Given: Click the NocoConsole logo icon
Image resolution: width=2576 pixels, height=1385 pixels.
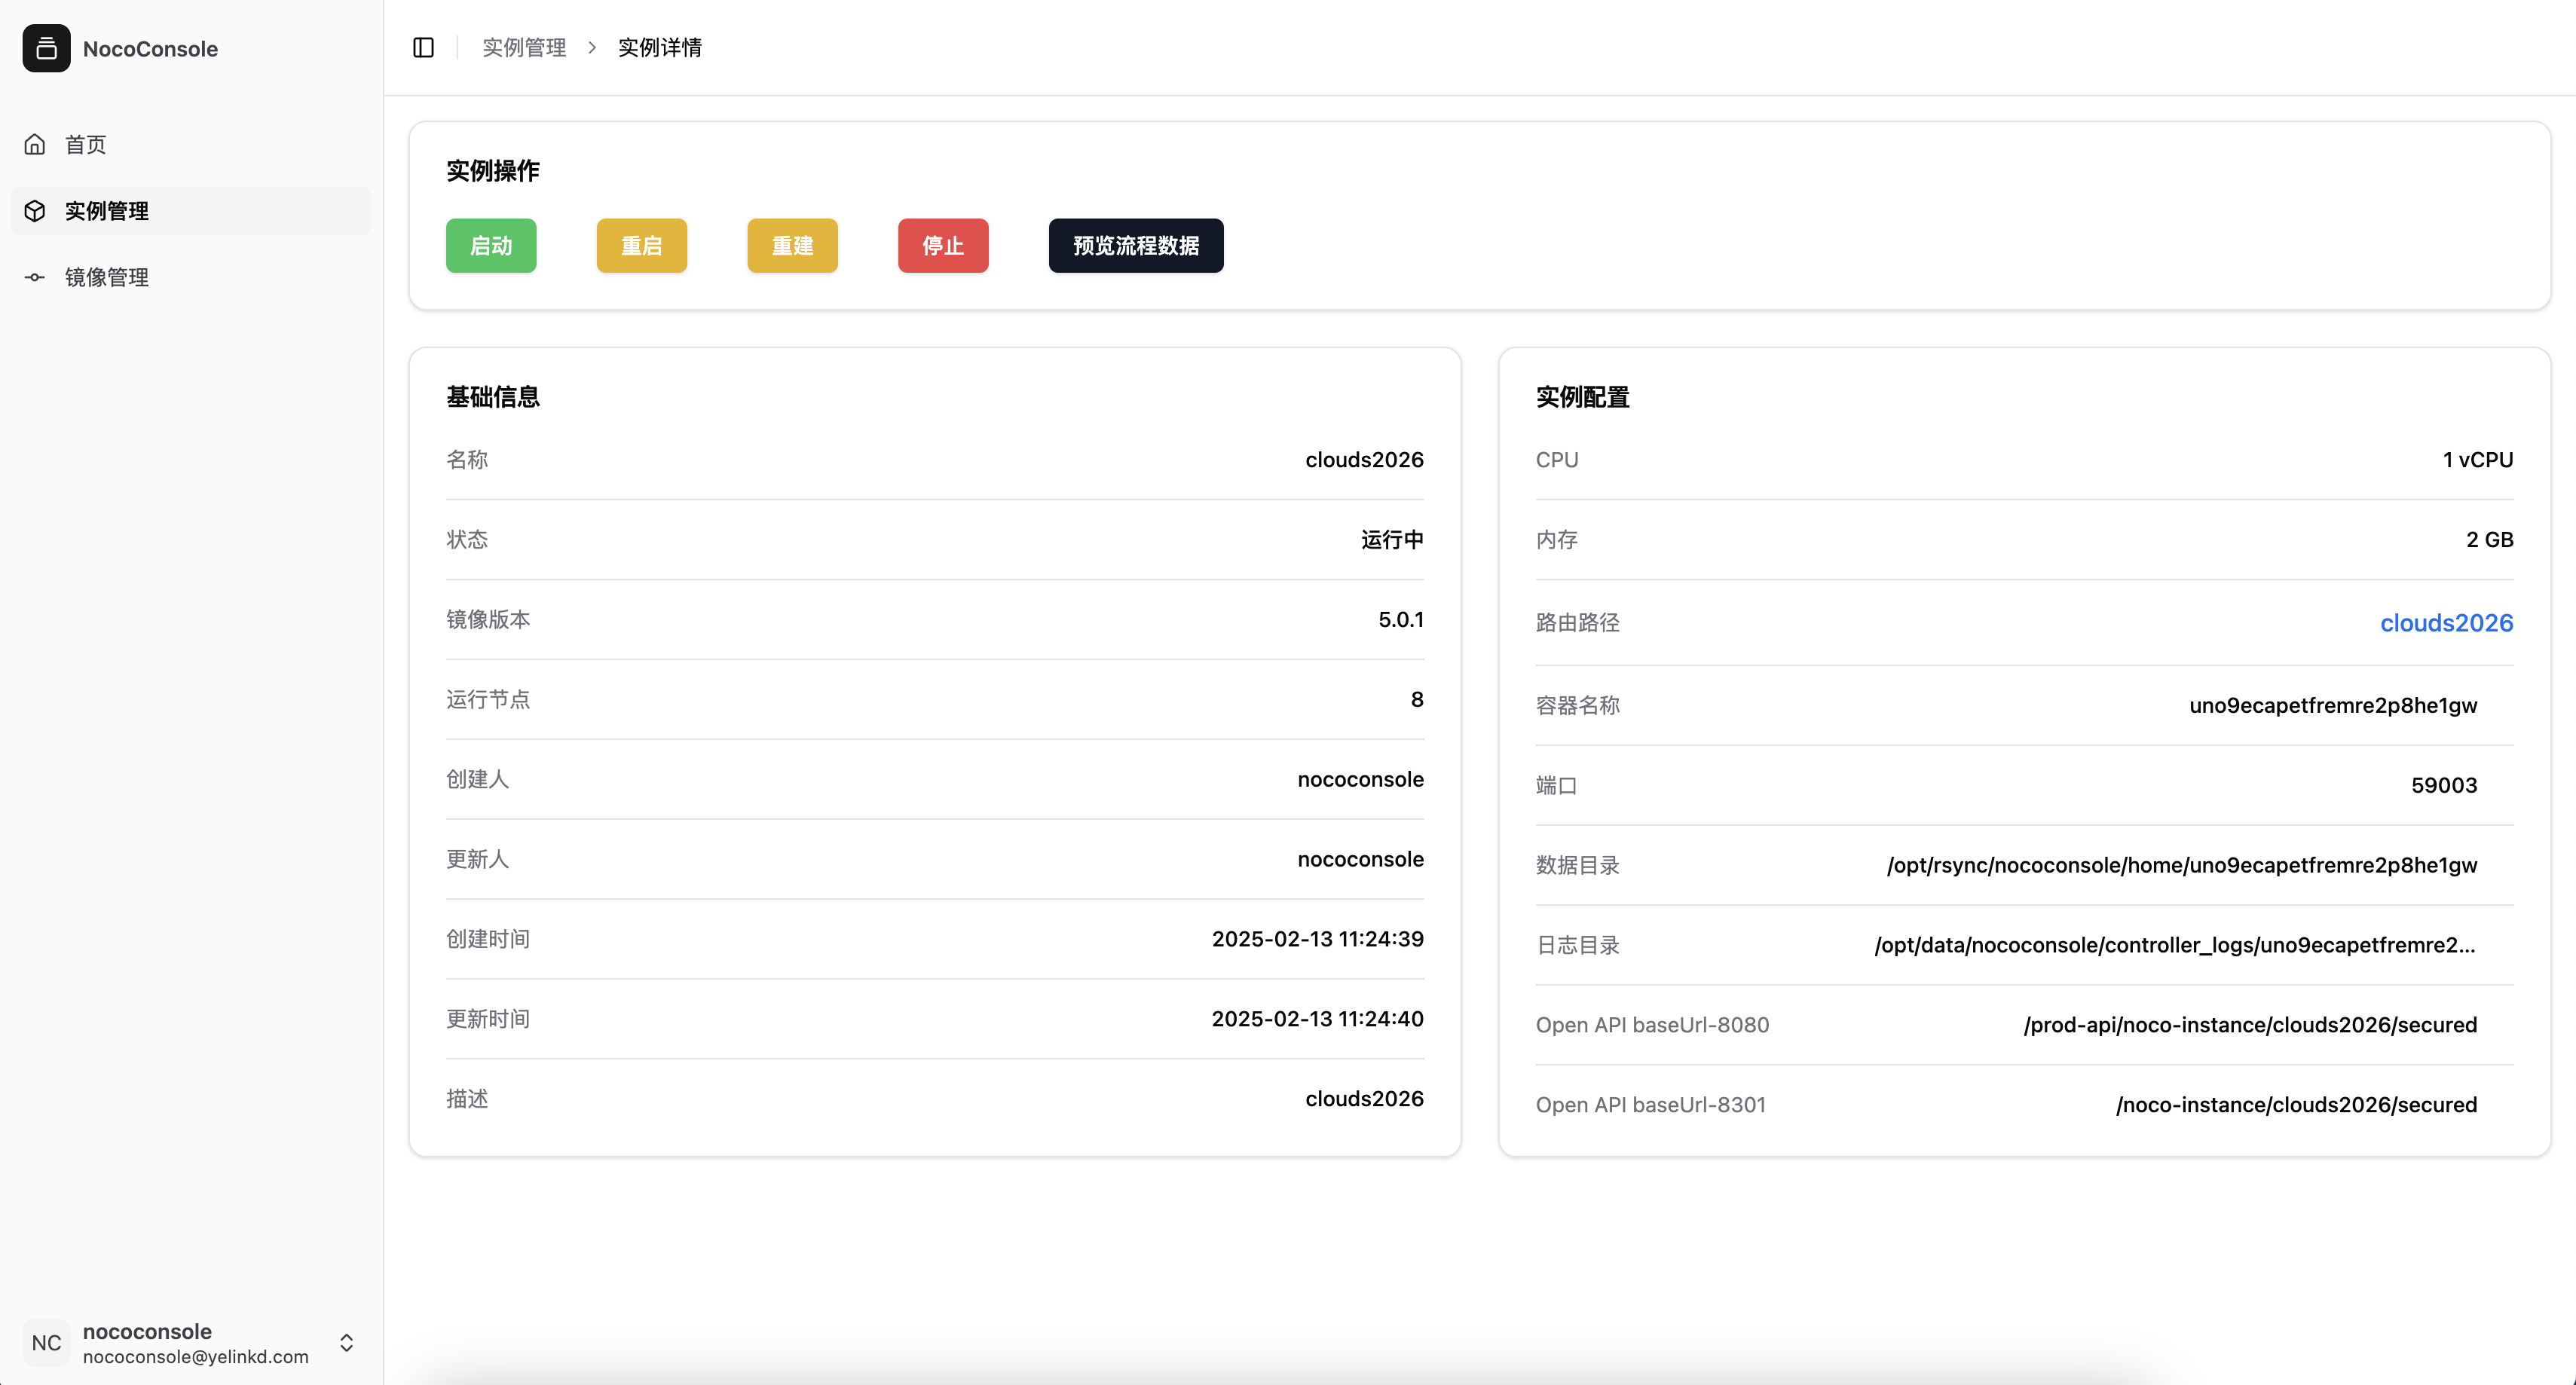Looking at the screenshot, I should point(46,48).
